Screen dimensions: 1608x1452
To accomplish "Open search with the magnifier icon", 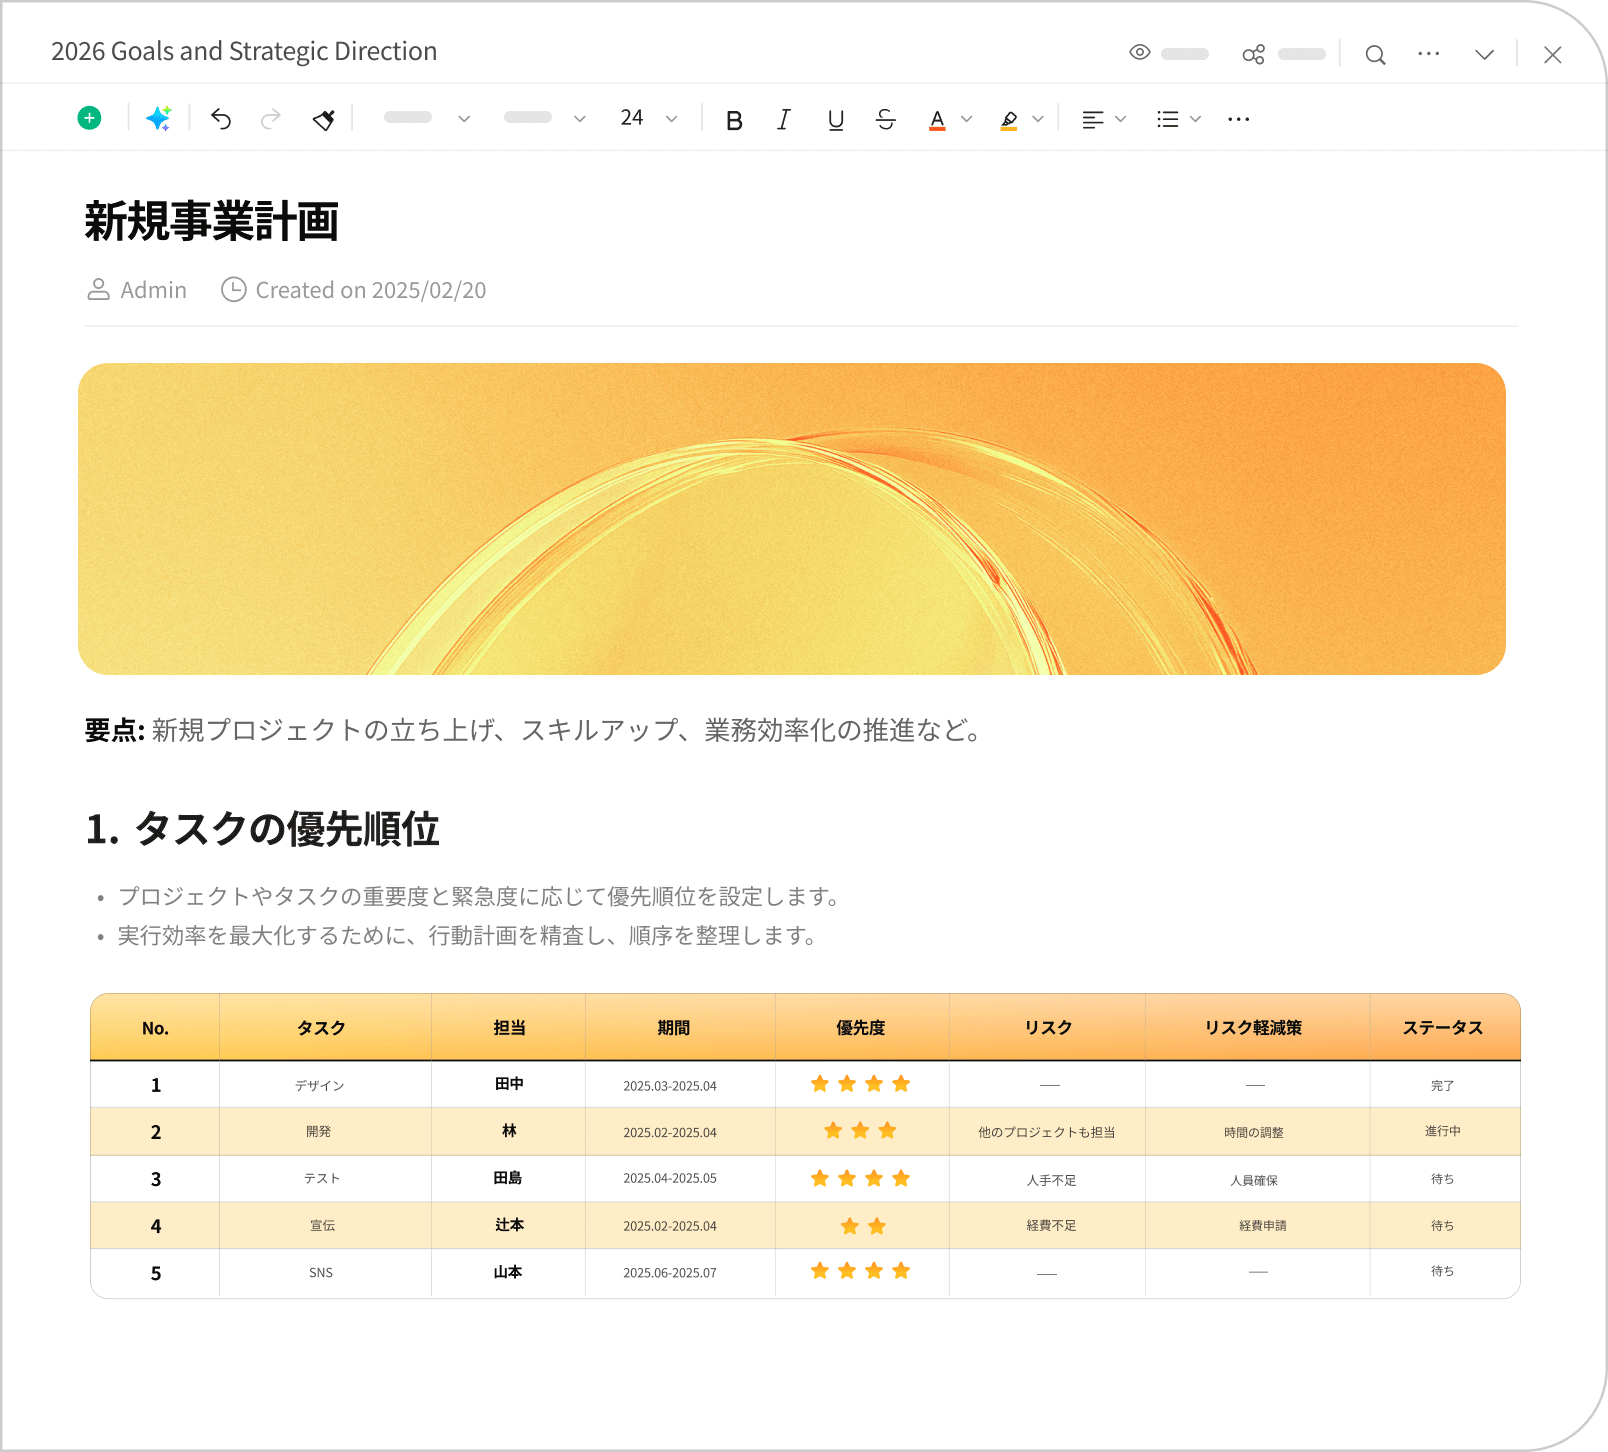I will [1375, 55].
